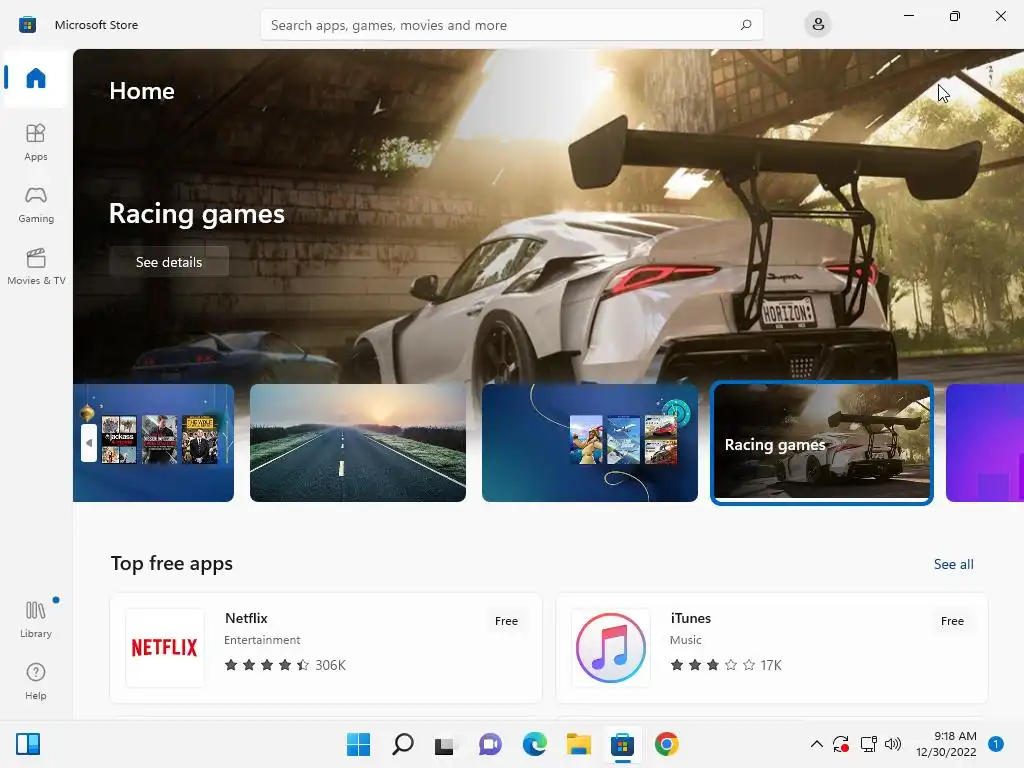Click See details for Racing games
This screenshot has height=768, width=1024.
pyautogui.click(x=169, y=262)
